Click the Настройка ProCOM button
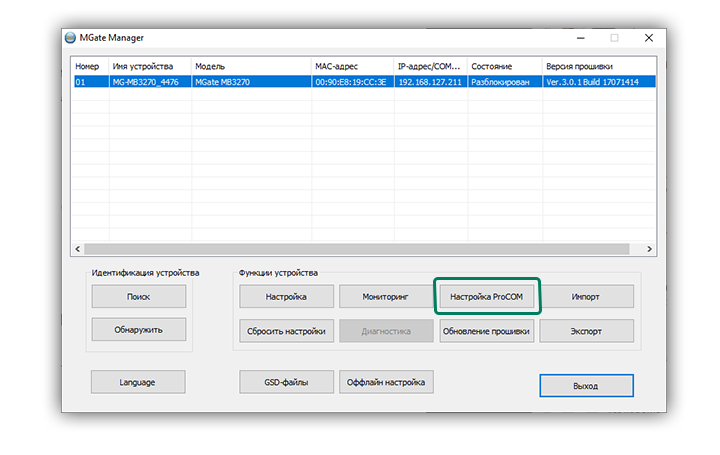This screenshot has height=455, width=720. coord(487,297)
